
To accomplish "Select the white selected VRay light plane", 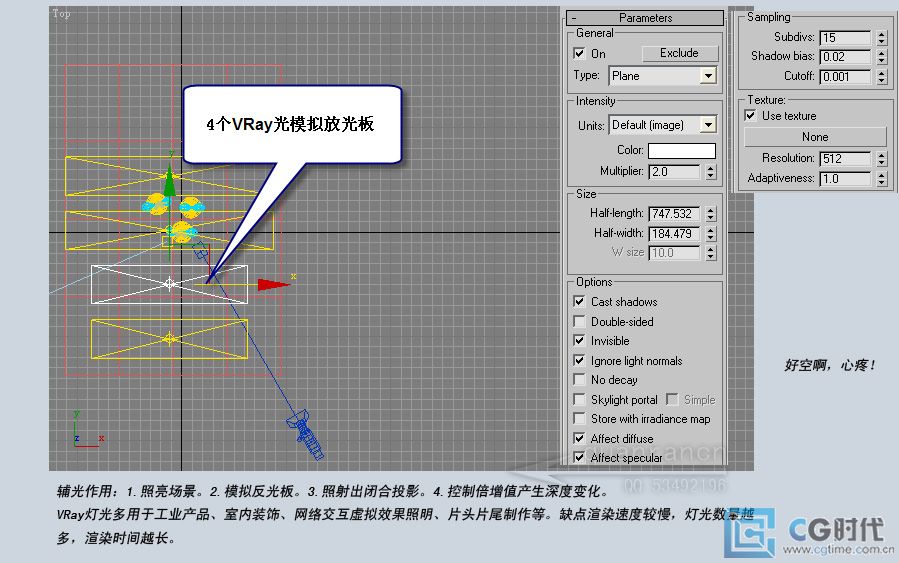I will pyautogui.click(x=169, y=284).
